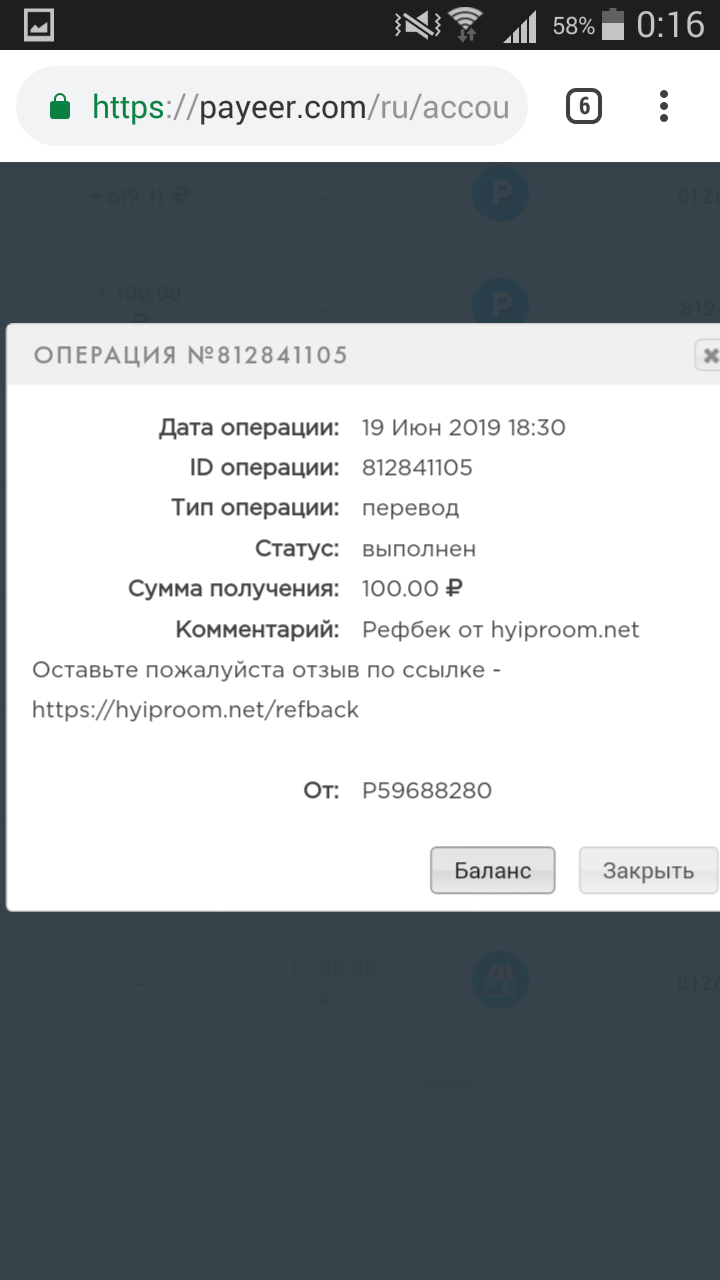Tap the dimmed -1,000.00 transaction amount
The width and height of the screenshot is (720, 1280).
coord(326,980)
